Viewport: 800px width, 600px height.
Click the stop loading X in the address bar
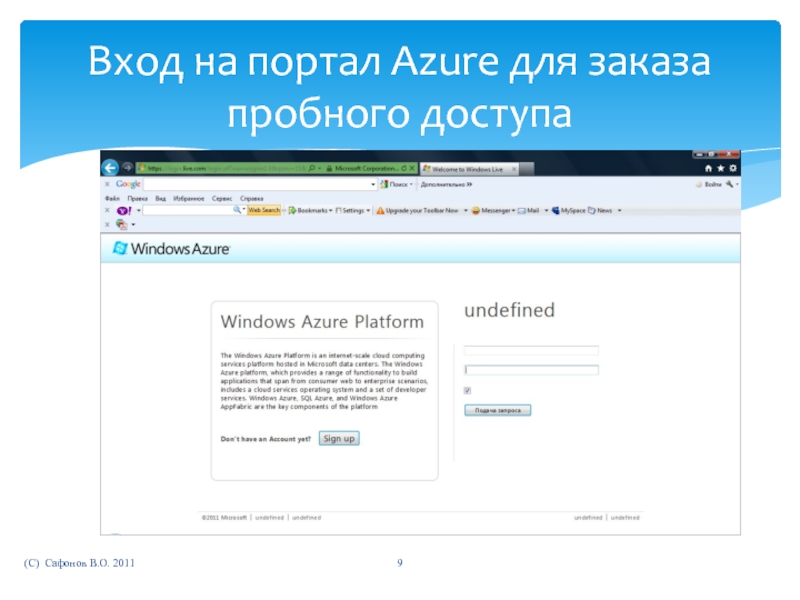point(412,168)
